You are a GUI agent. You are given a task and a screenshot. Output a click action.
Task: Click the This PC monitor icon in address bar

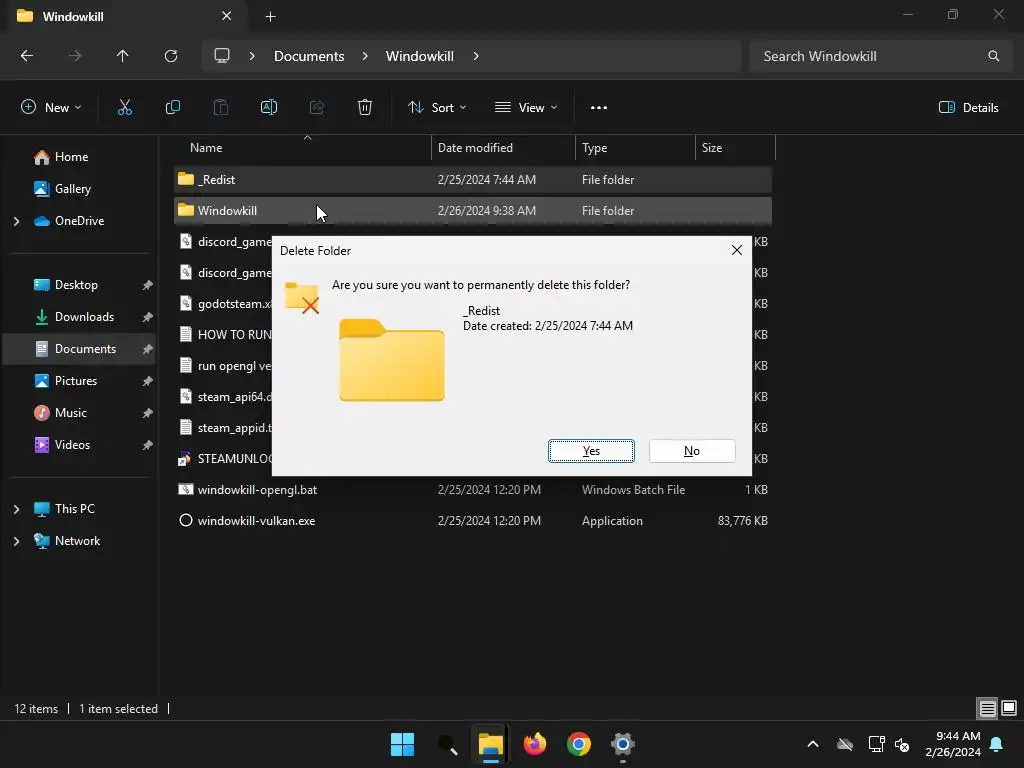[x=222, y=56]
